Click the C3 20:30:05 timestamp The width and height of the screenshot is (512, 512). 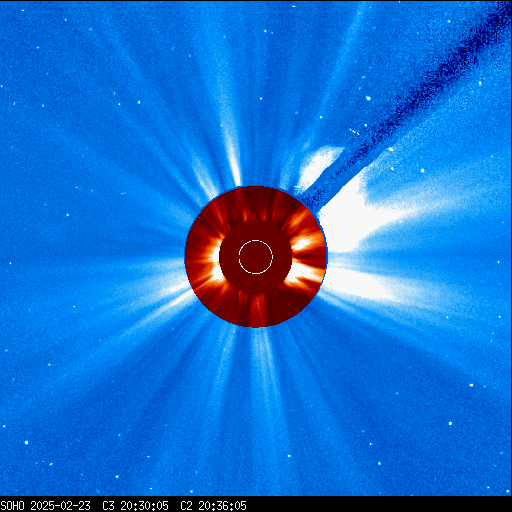[x=135, y=506]
